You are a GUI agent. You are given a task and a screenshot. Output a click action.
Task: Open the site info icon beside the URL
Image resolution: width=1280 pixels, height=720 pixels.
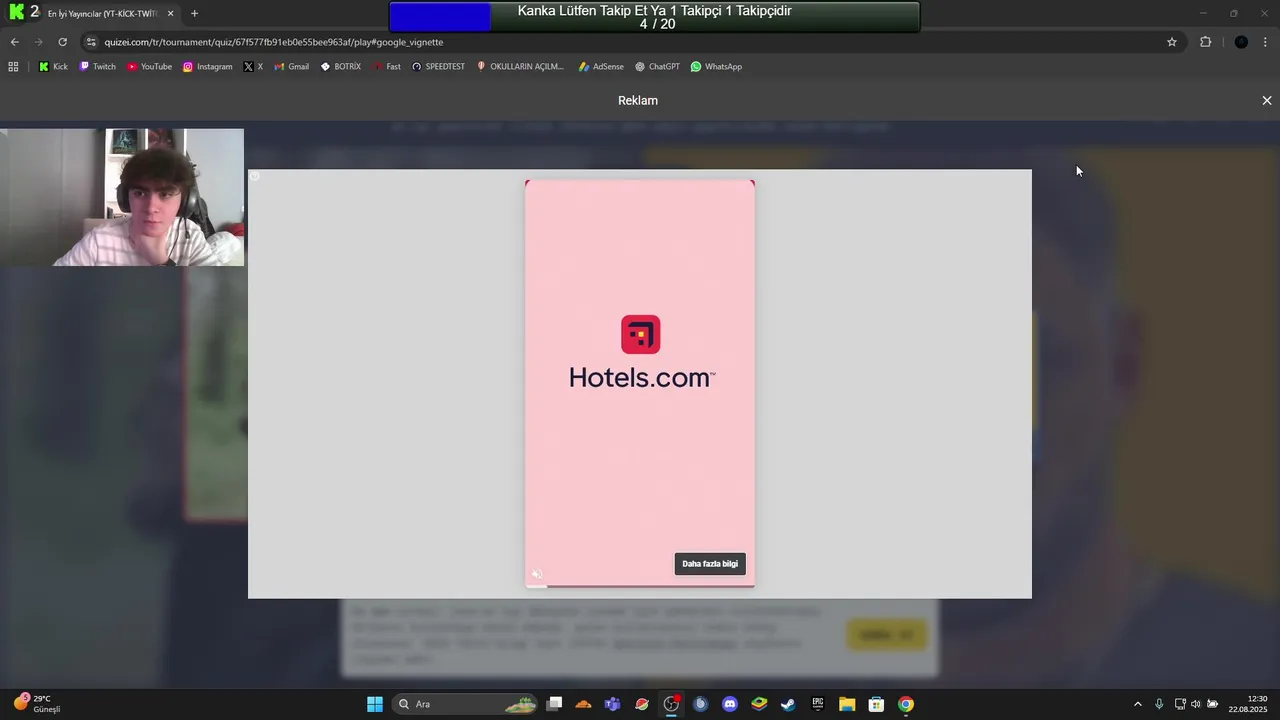[91, 42]
